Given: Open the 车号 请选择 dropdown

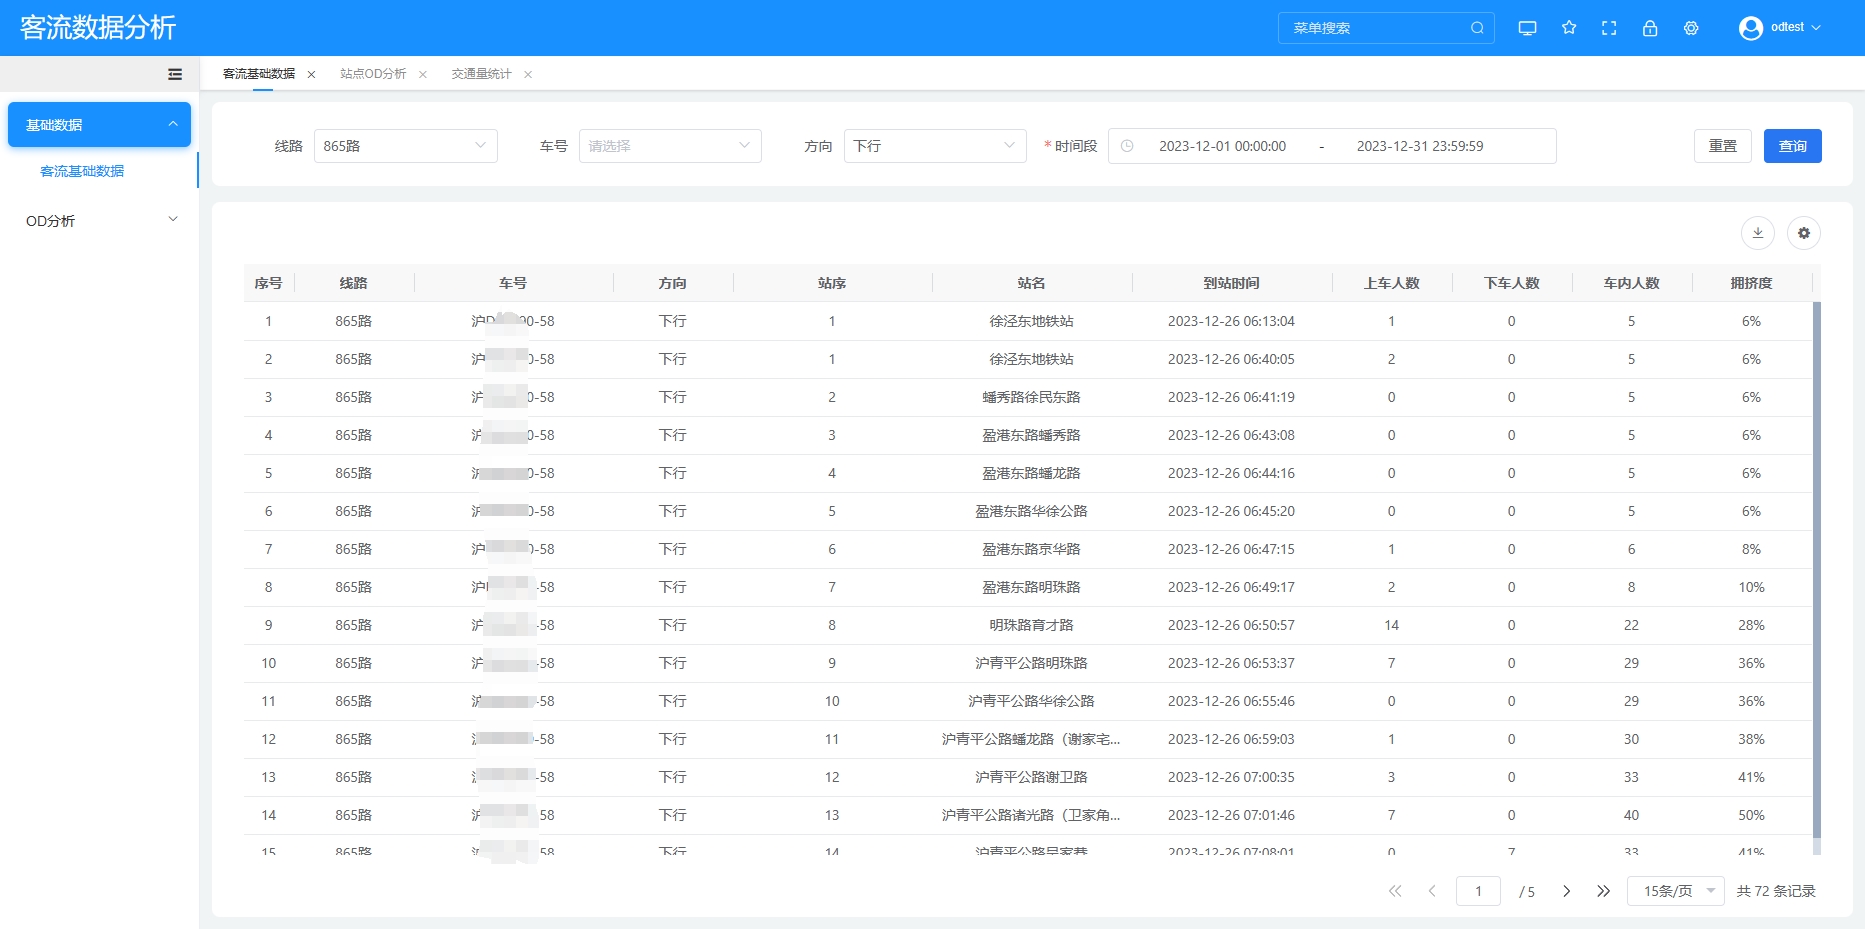Looking at the screenshot, I should (x=670, y=146).
